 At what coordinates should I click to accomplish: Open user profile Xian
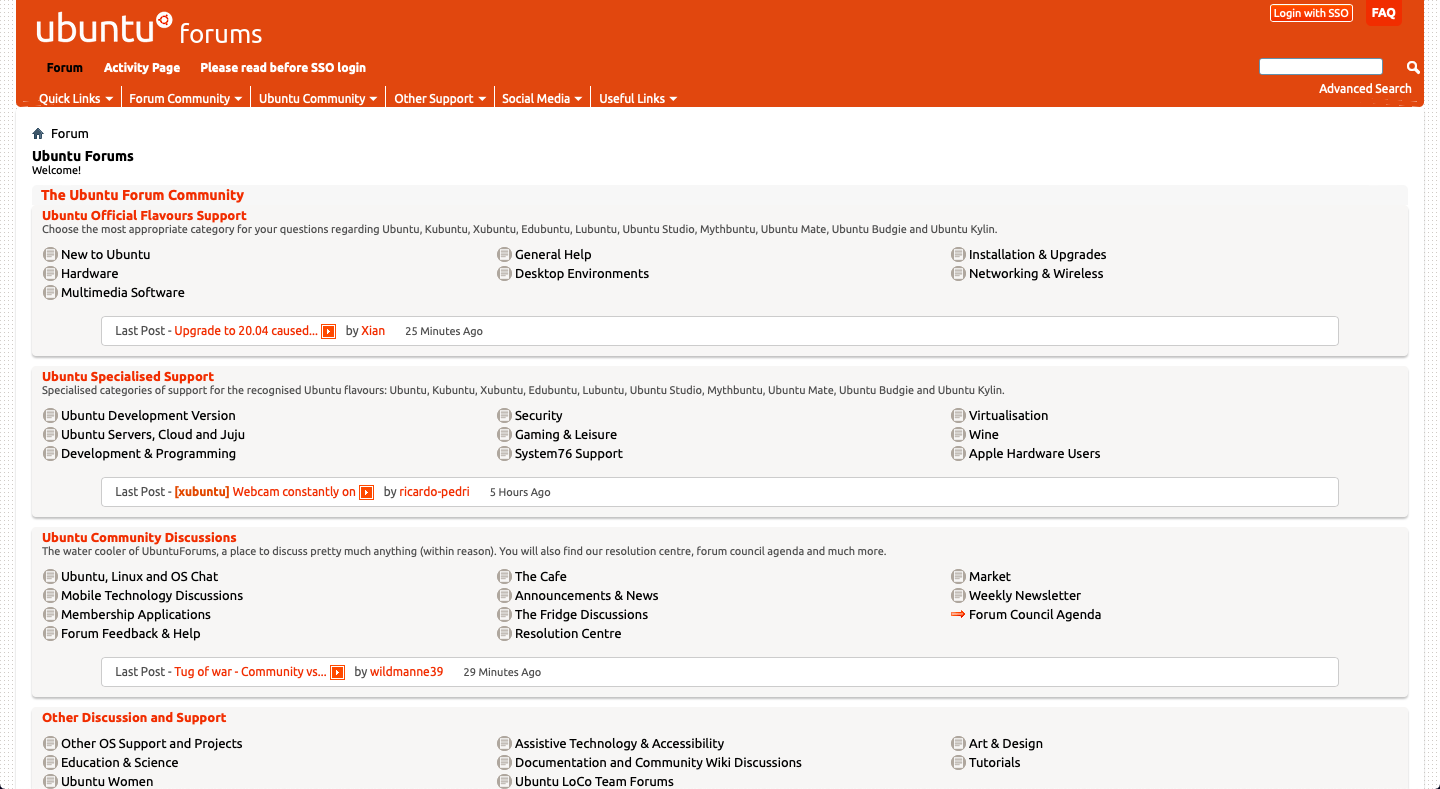(373, 331)
